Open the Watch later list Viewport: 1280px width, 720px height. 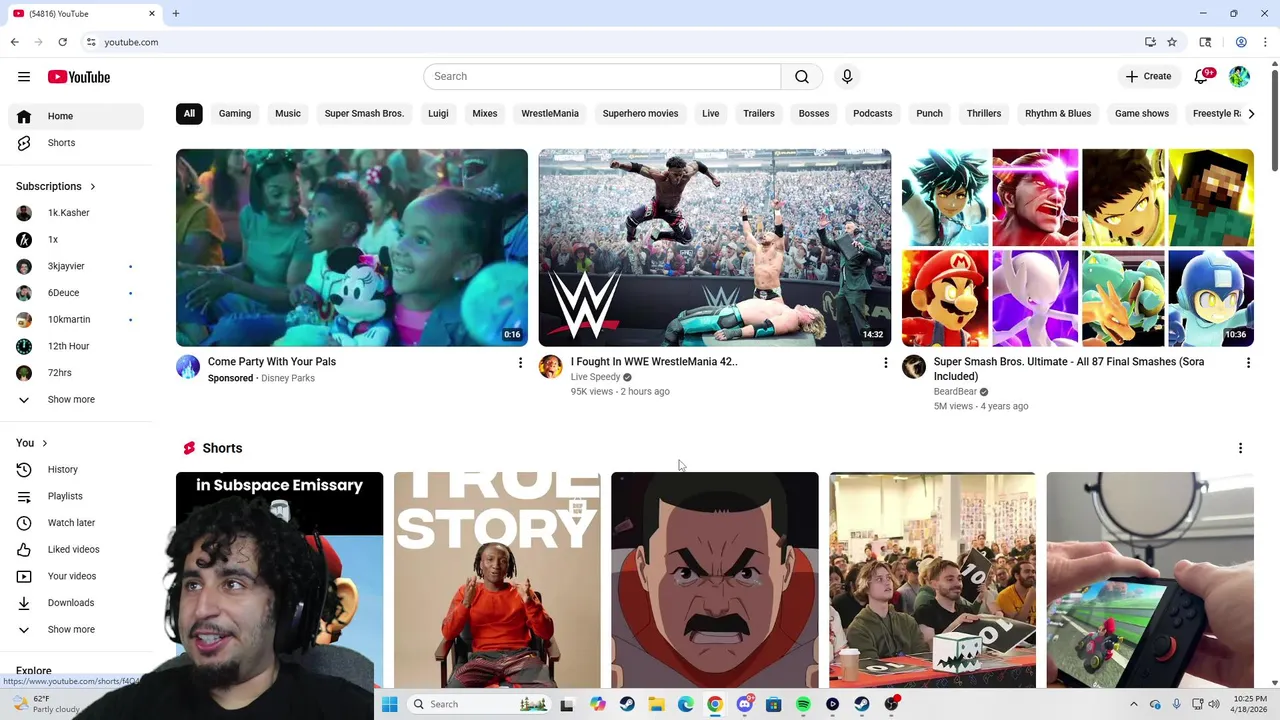pos(76,523)
